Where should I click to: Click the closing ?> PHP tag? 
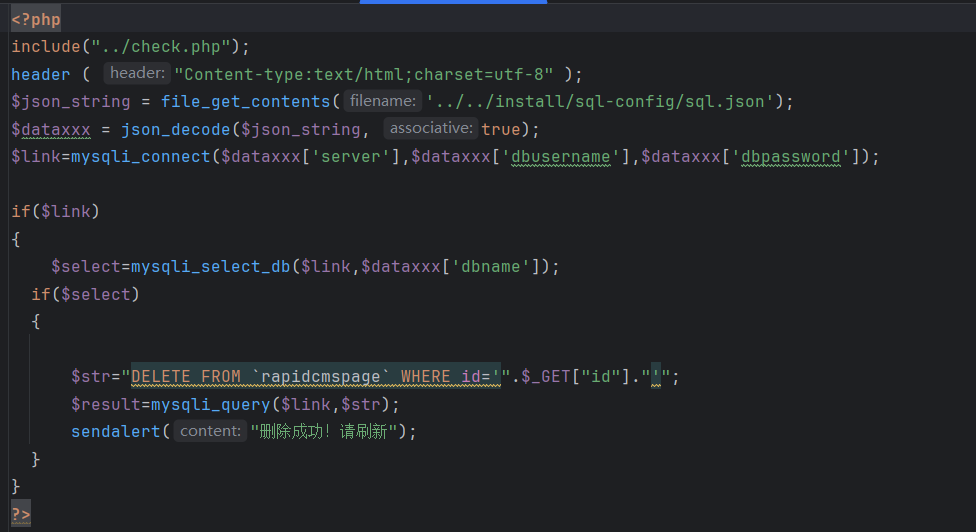[x=21, y=514]
